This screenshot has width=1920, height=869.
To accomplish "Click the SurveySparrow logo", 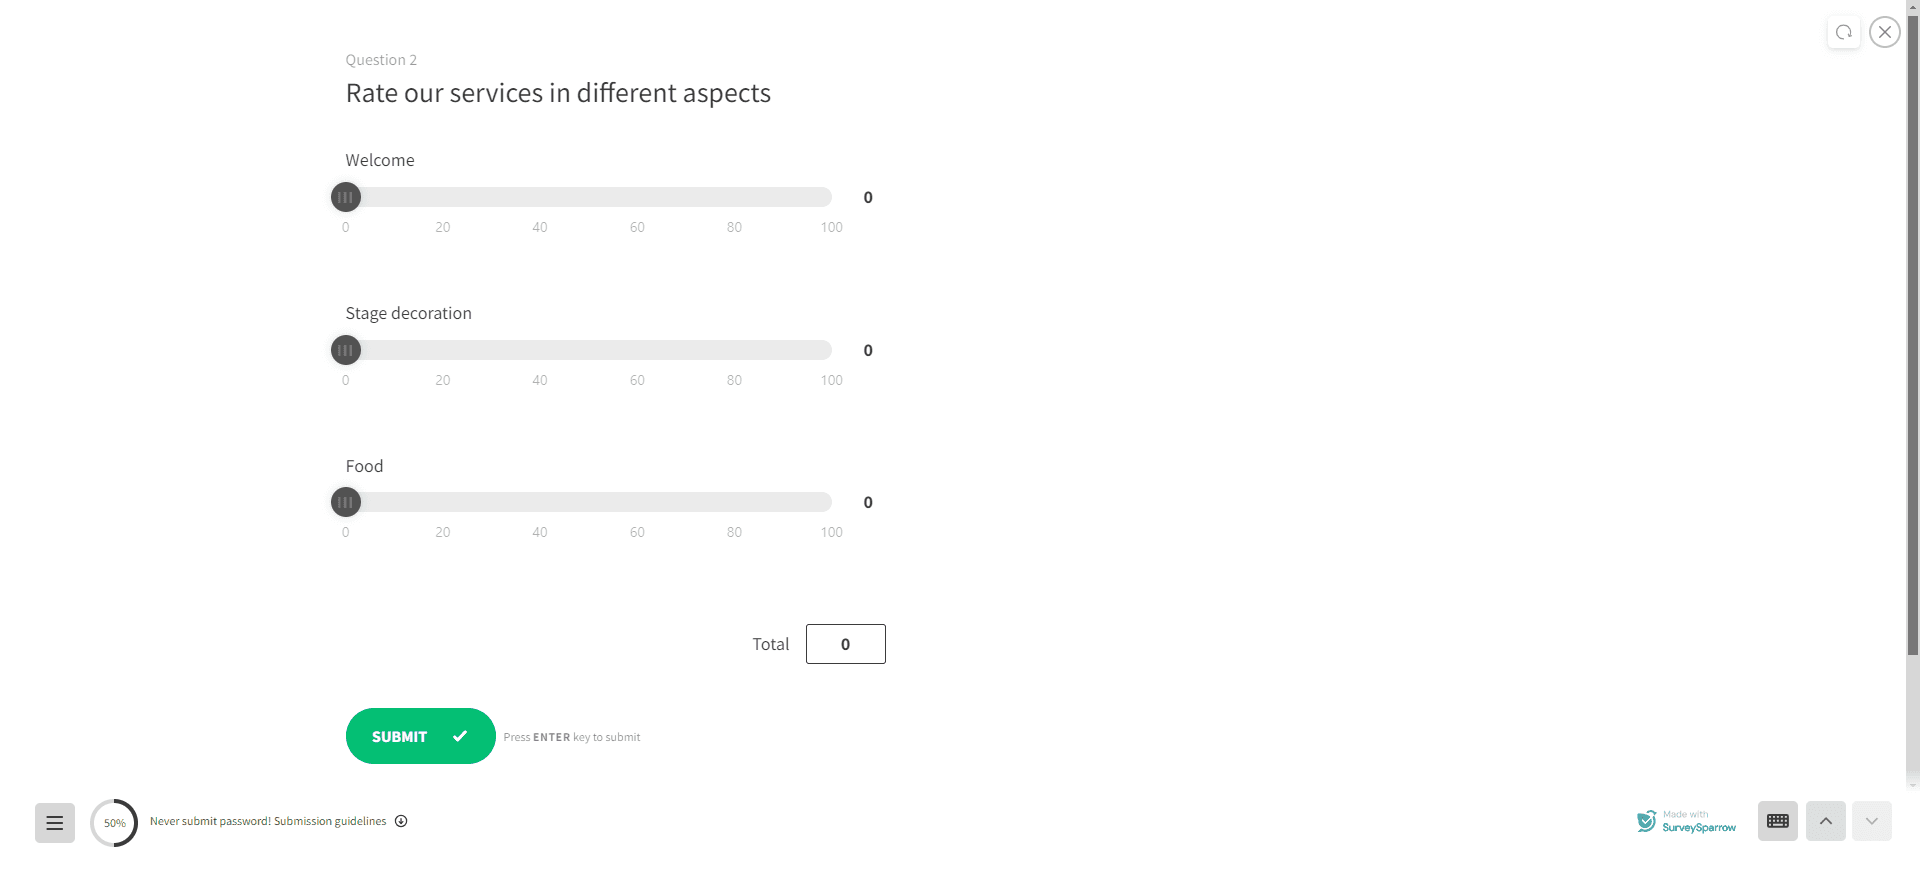I will pos(1687,822).
